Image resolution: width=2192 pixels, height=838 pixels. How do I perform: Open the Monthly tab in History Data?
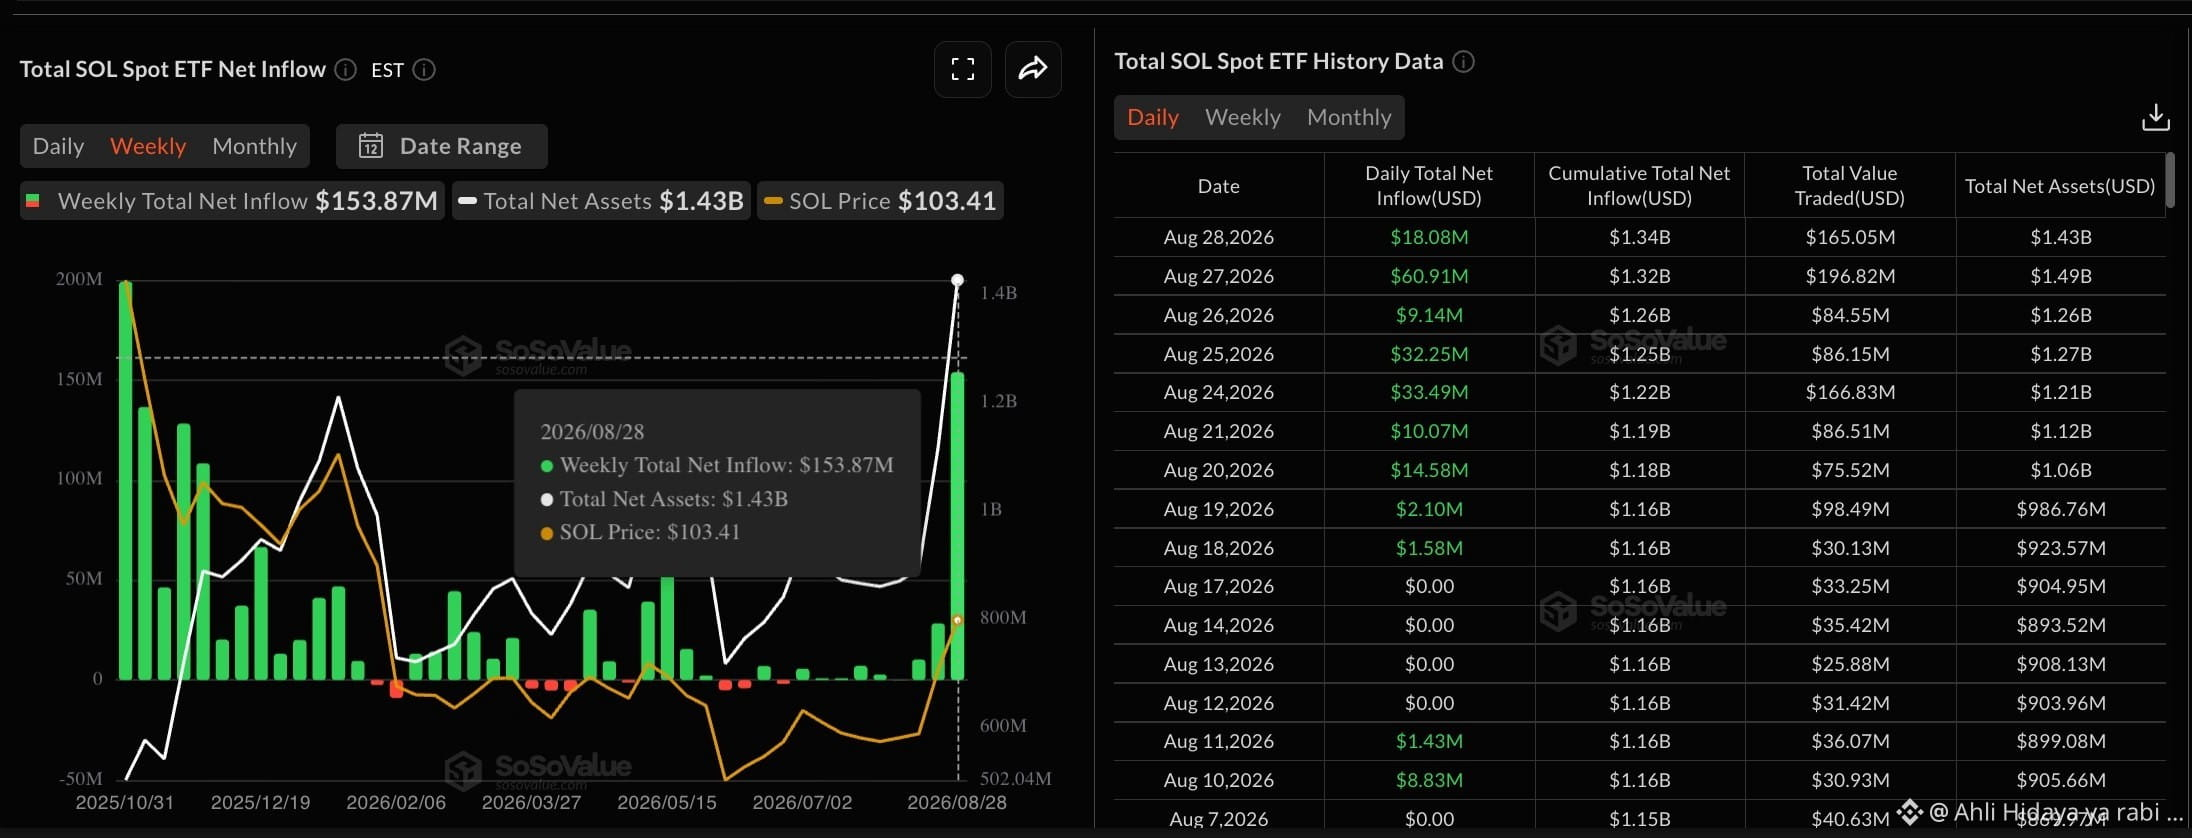point(1349,117)
